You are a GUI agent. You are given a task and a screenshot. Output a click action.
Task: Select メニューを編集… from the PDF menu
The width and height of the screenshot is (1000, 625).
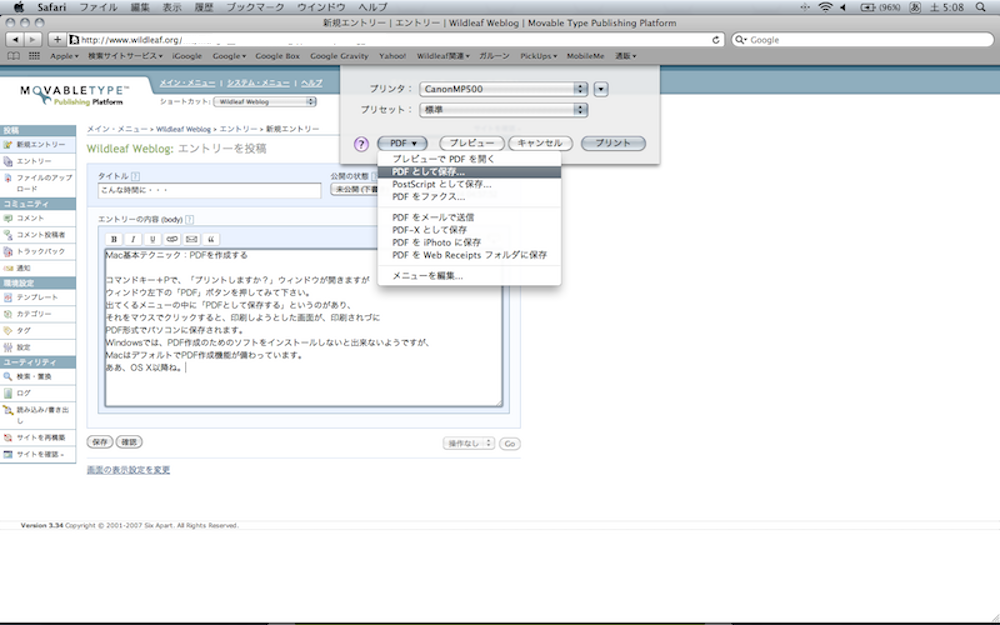[469, 276]
